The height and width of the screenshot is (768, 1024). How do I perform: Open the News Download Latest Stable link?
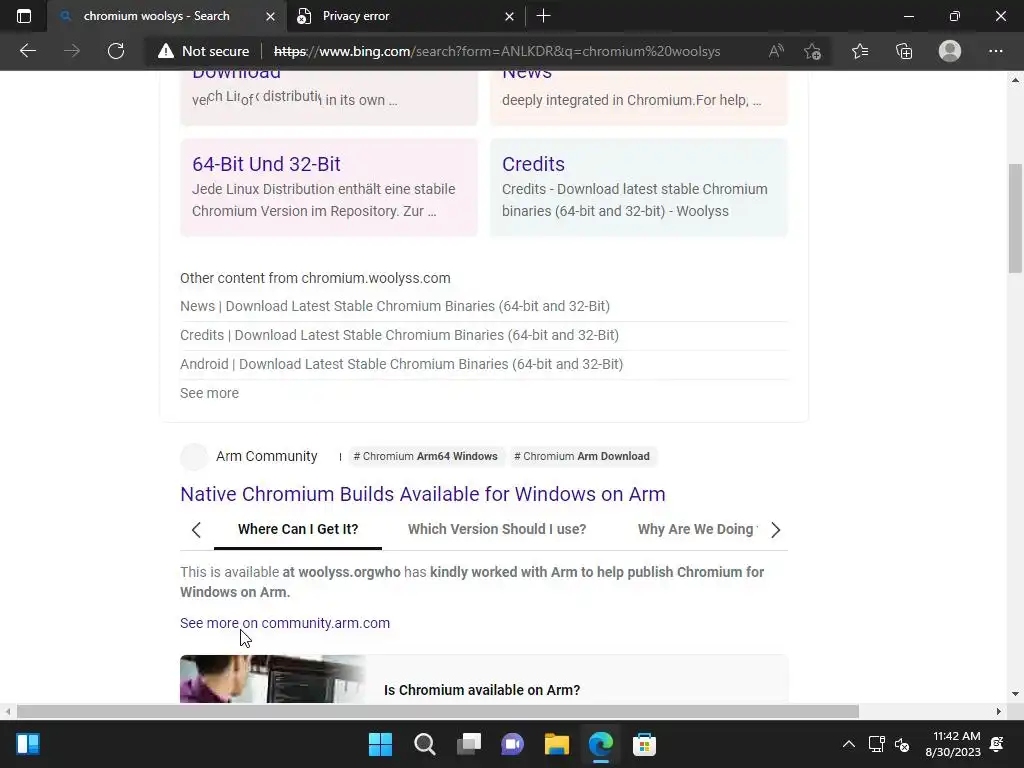395,306
